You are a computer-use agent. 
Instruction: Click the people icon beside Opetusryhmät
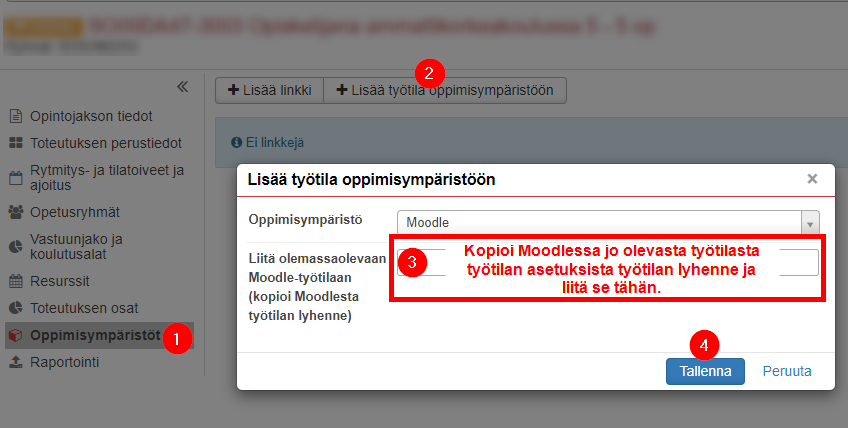pos(16,212)
